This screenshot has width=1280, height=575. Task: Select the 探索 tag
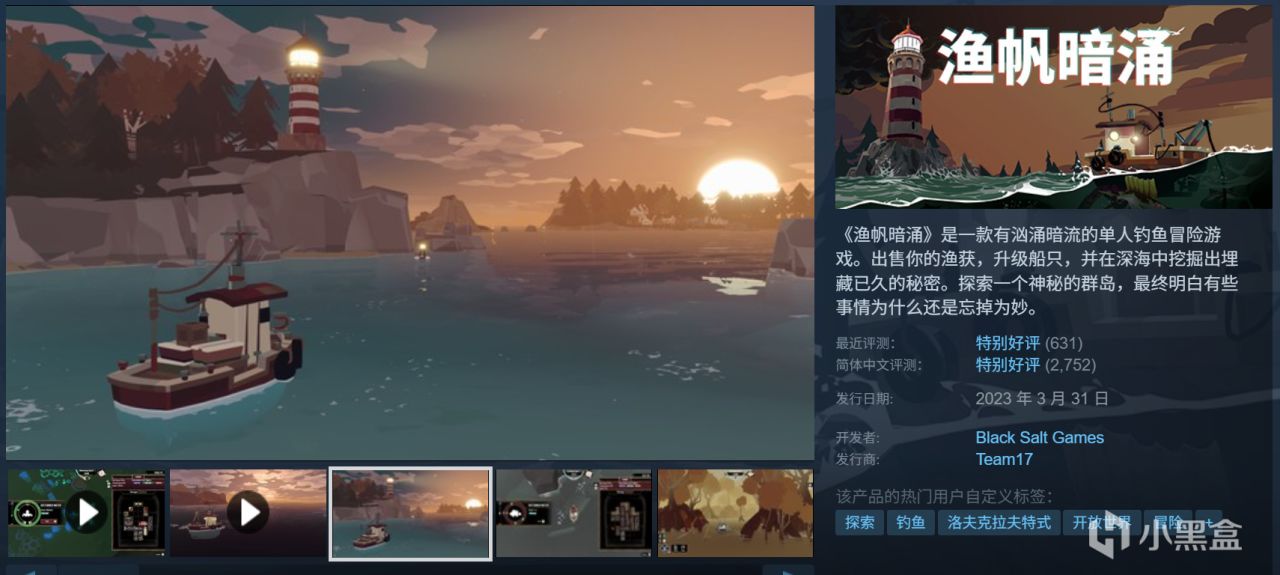pos(859,522)
